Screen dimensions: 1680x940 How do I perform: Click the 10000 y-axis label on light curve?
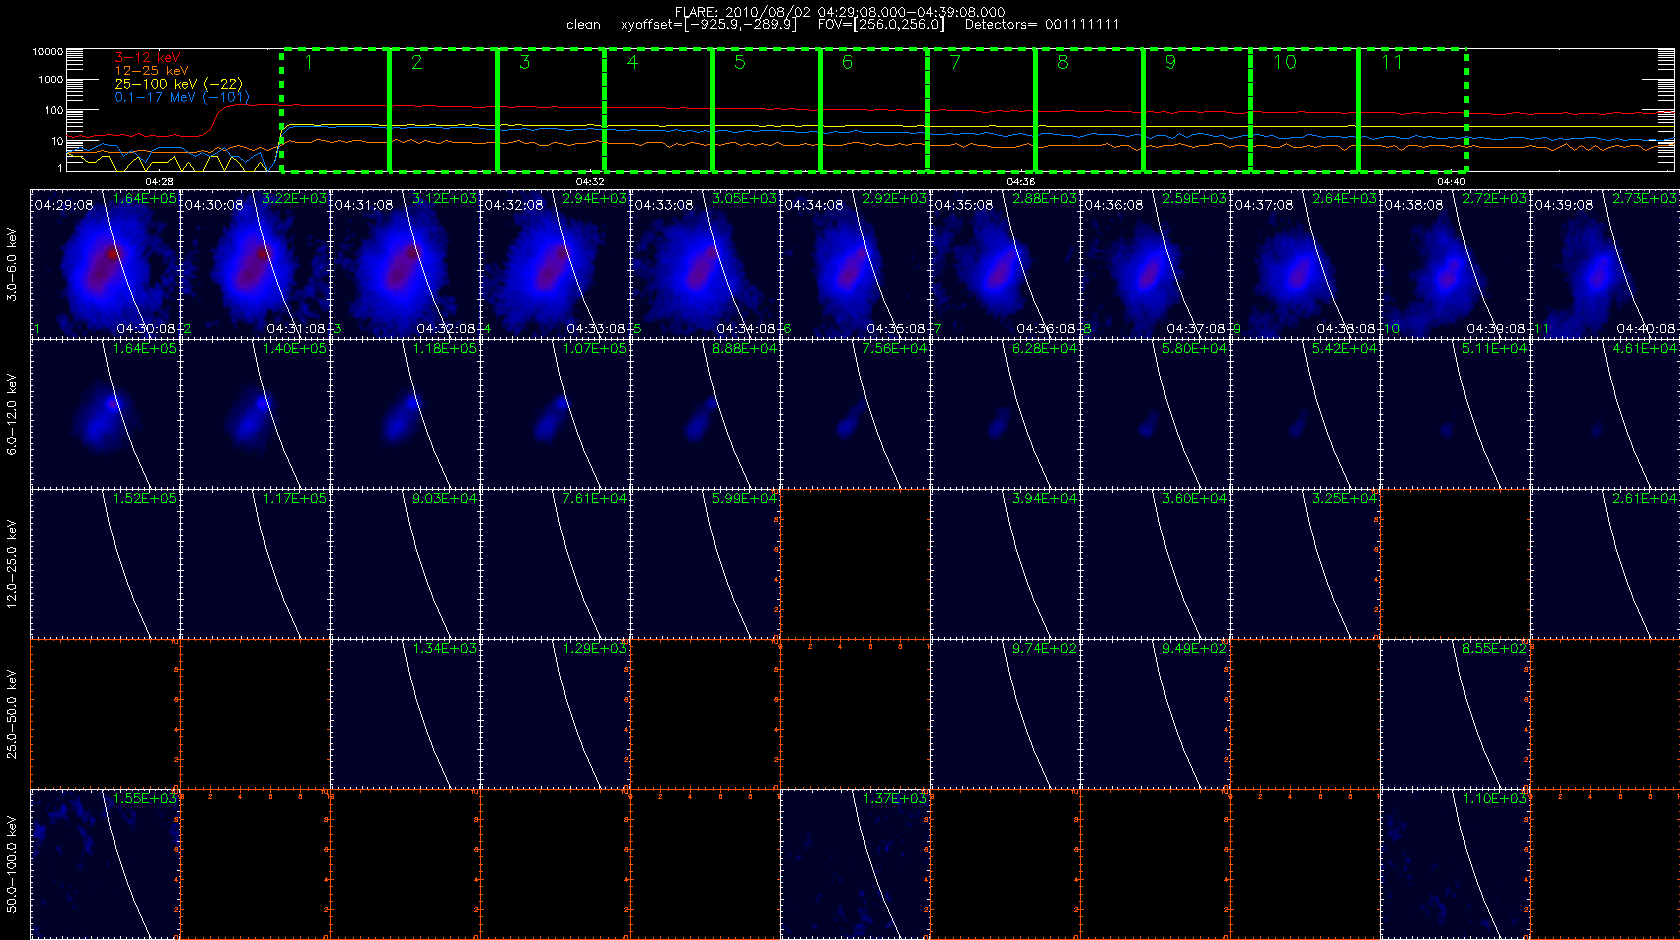coord(47,51)
